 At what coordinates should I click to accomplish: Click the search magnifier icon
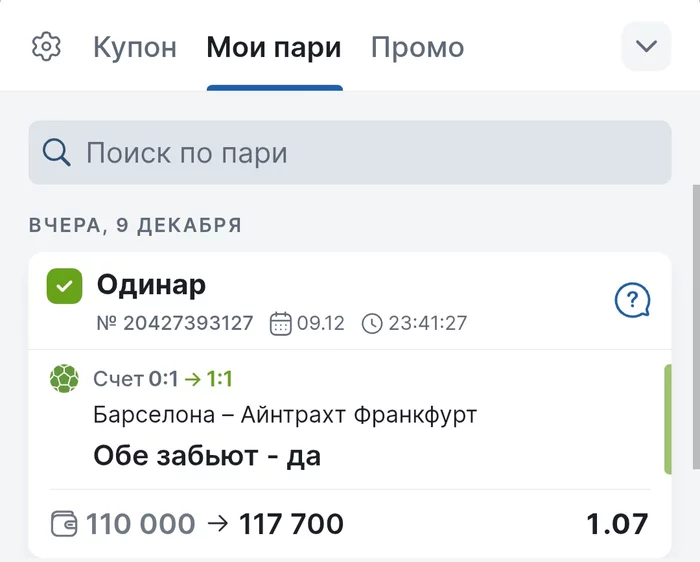pos(57,153)
